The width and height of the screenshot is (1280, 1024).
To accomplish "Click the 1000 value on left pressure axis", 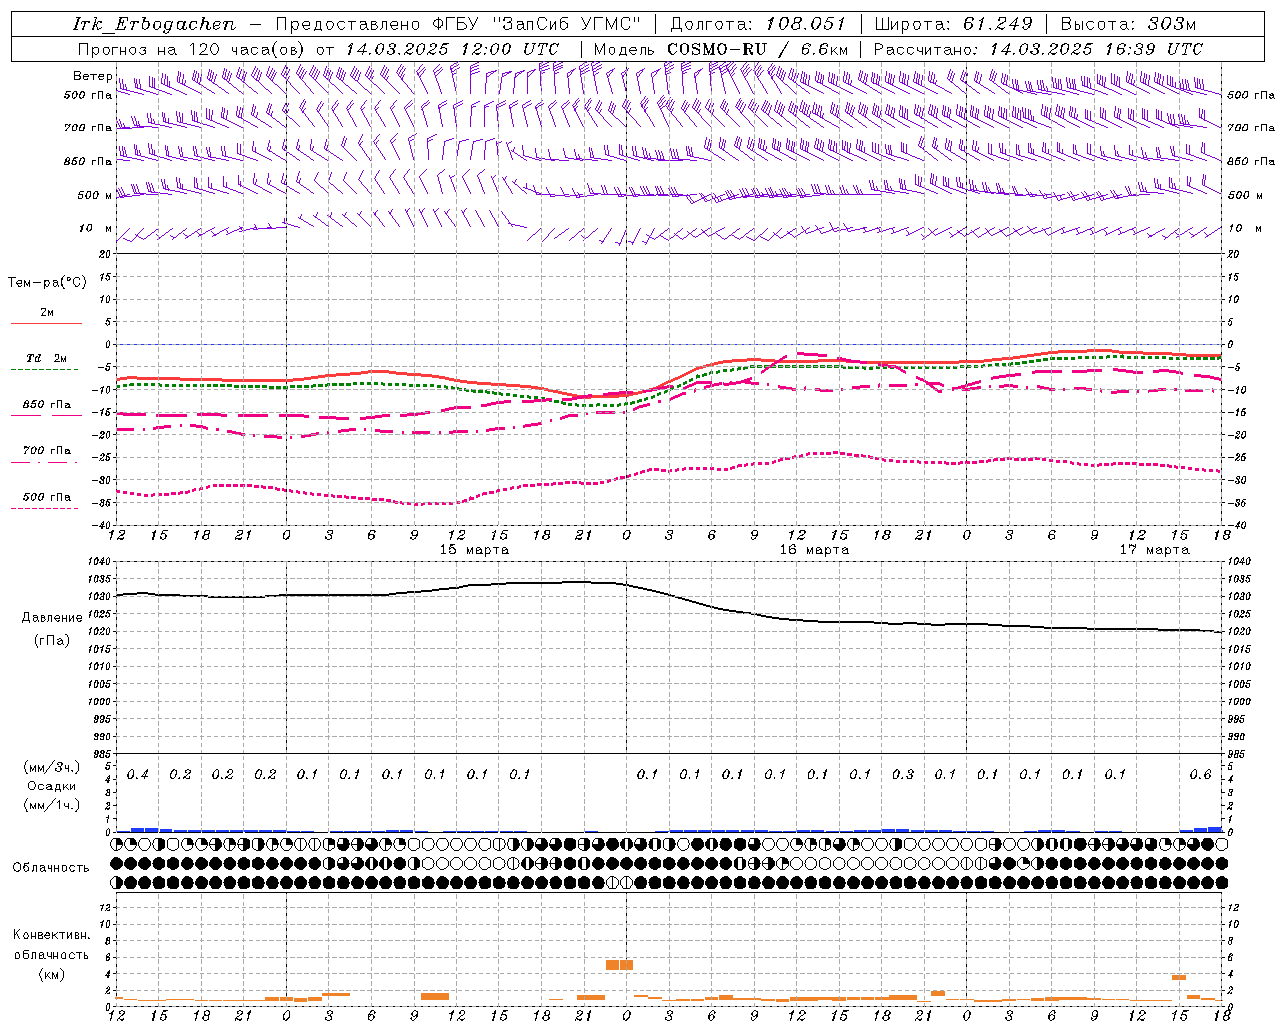I will [x=100, y=702].
